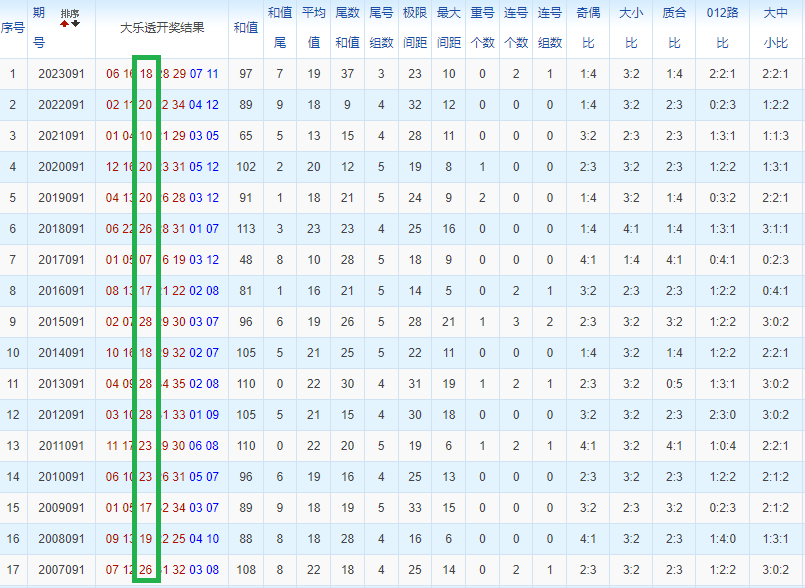Click the 和值 column header
This screenshot has width=805, height=588.
click(x=245, y=28)
